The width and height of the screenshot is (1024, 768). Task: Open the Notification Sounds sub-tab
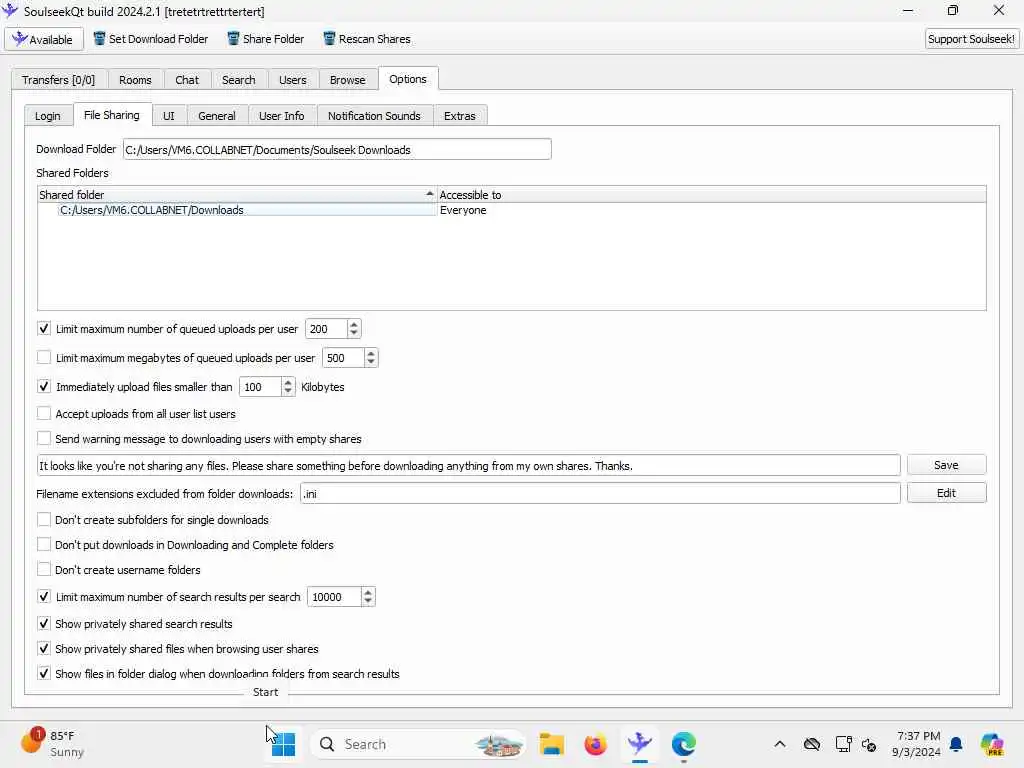point(374,116)
